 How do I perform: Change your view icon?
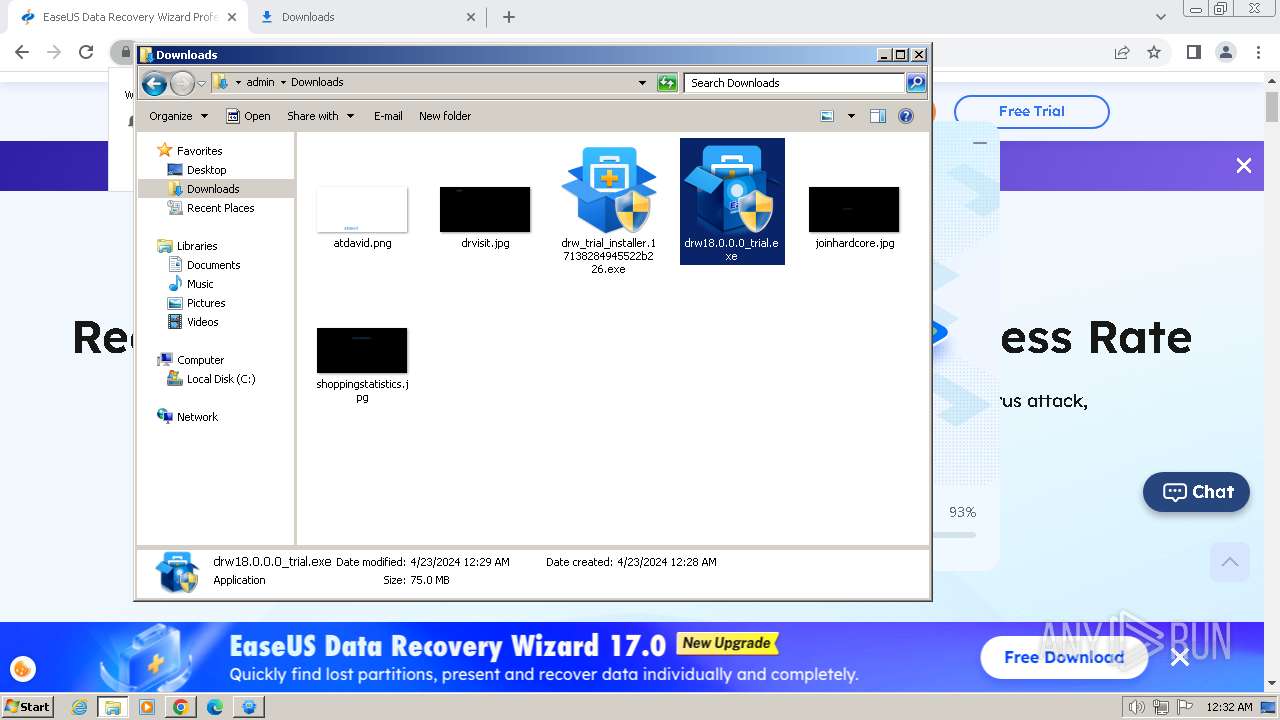click(x=827, y=116)
